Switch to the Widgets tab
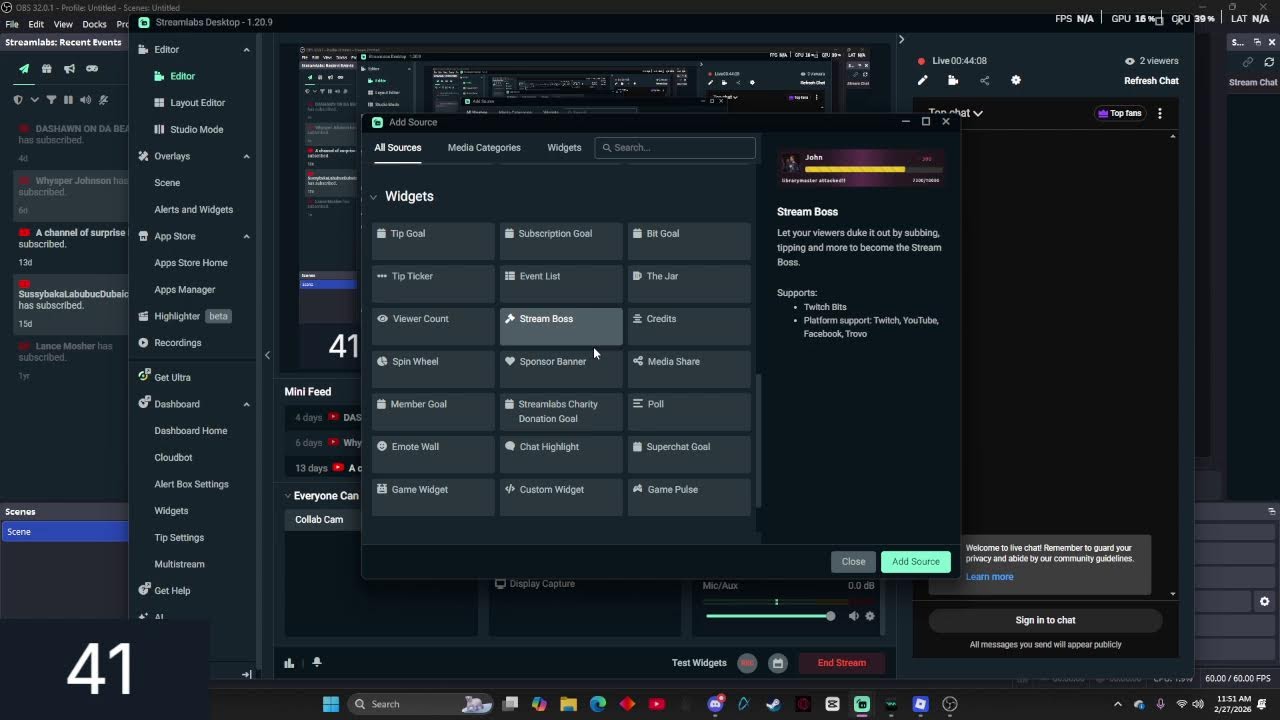The image size is (1280, 720). tap(564, 148)
